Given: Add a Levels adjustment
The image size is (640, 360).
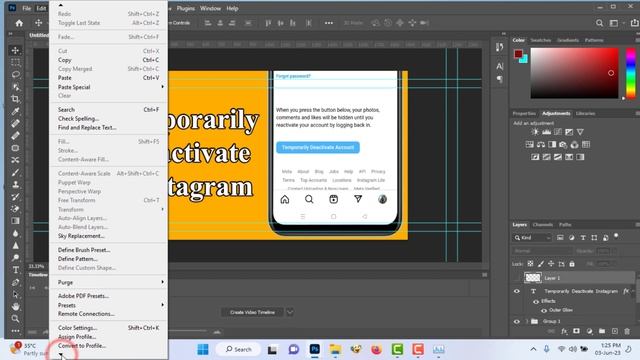Looking at the screenshot, I should 546,132.
